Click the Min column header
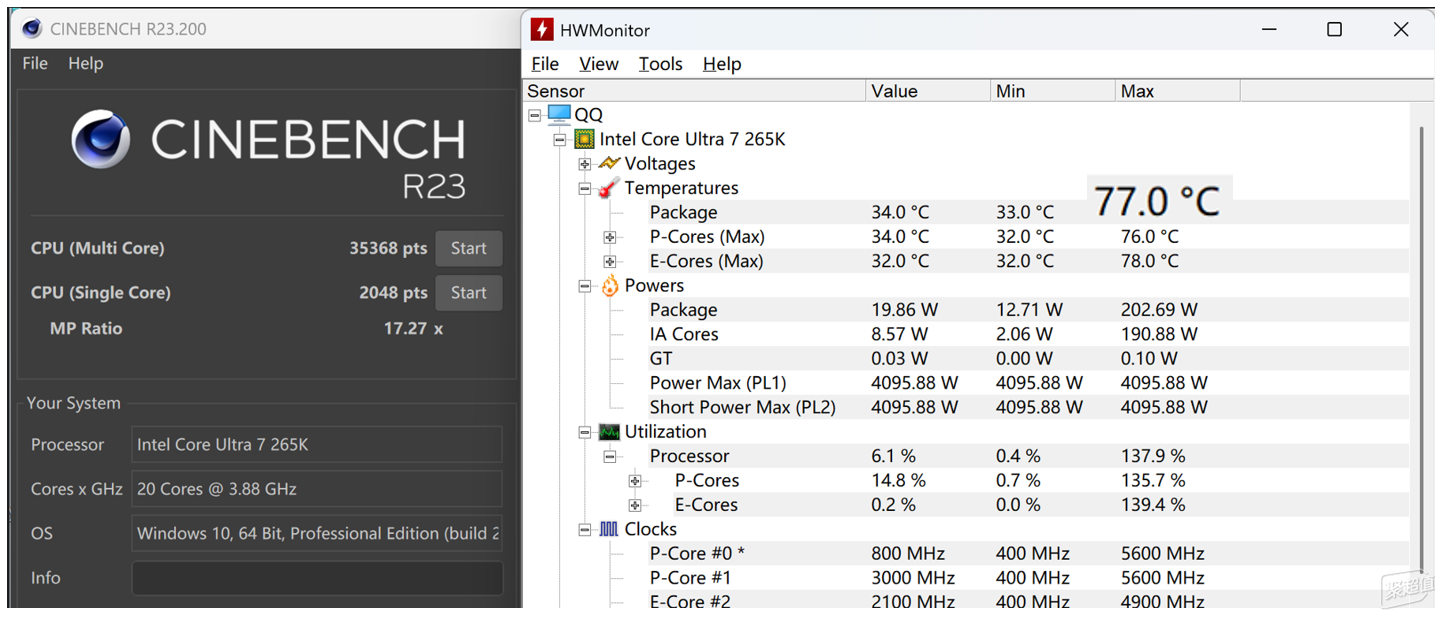The height and width of the screenshot is (620, 1446). pyautogui.click(x=1053, y=91)
